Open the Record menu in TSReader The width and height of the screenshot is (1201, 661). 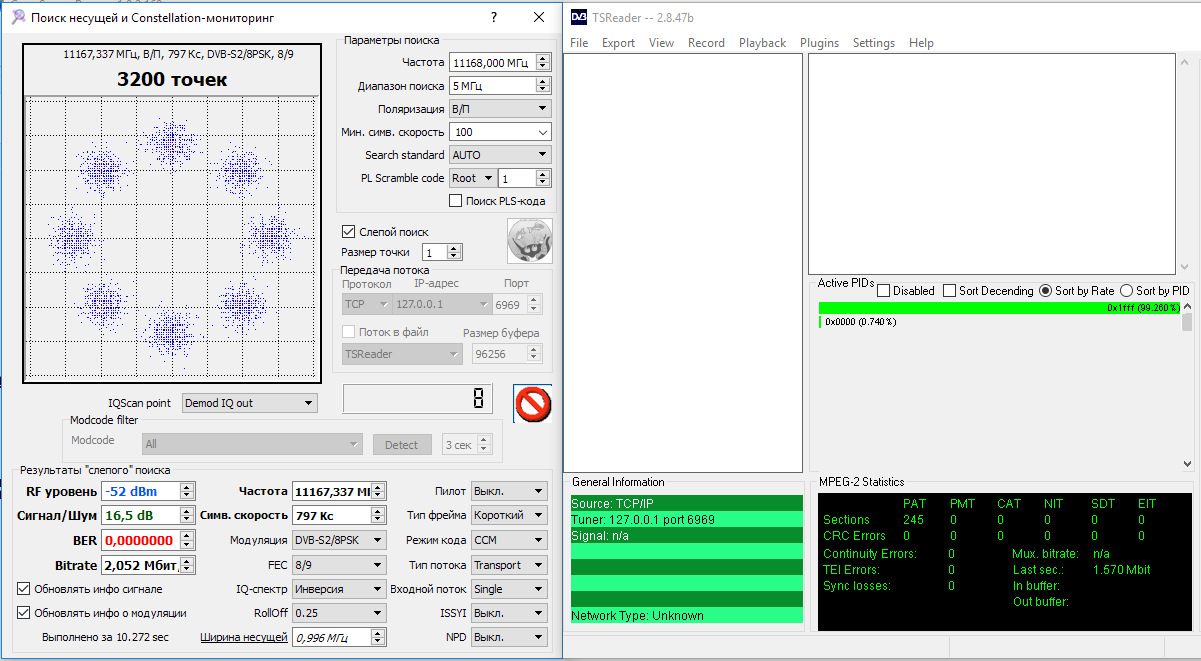click(x=706, y=43)
